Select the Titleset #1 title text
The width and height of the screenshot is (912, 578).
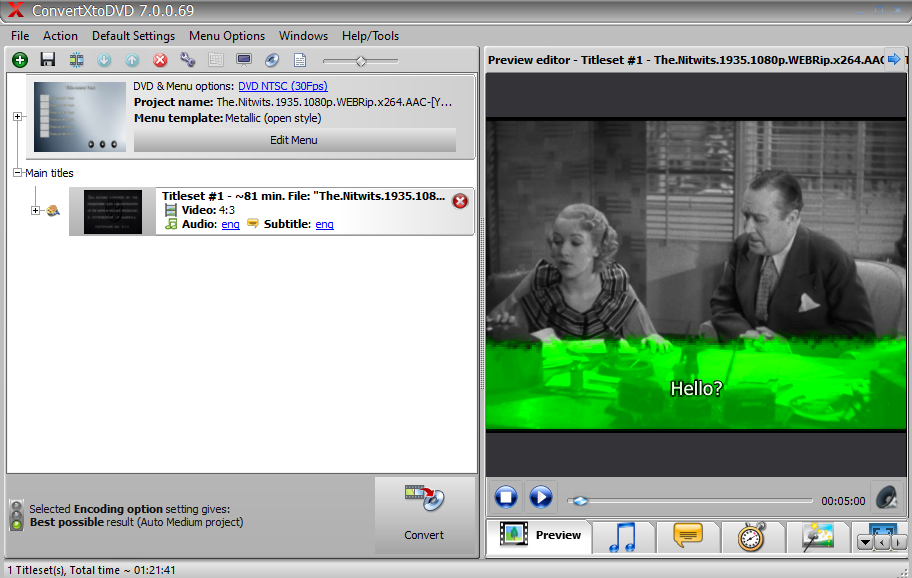click(304, 197)
